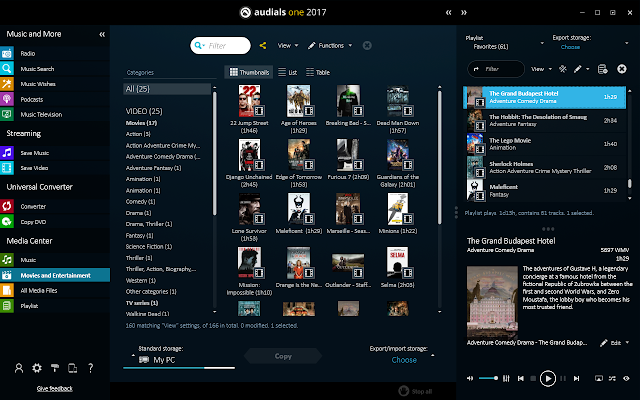Open the playlist panel View dropdown
Screen dimensions: 640x400
pos(541,69)
